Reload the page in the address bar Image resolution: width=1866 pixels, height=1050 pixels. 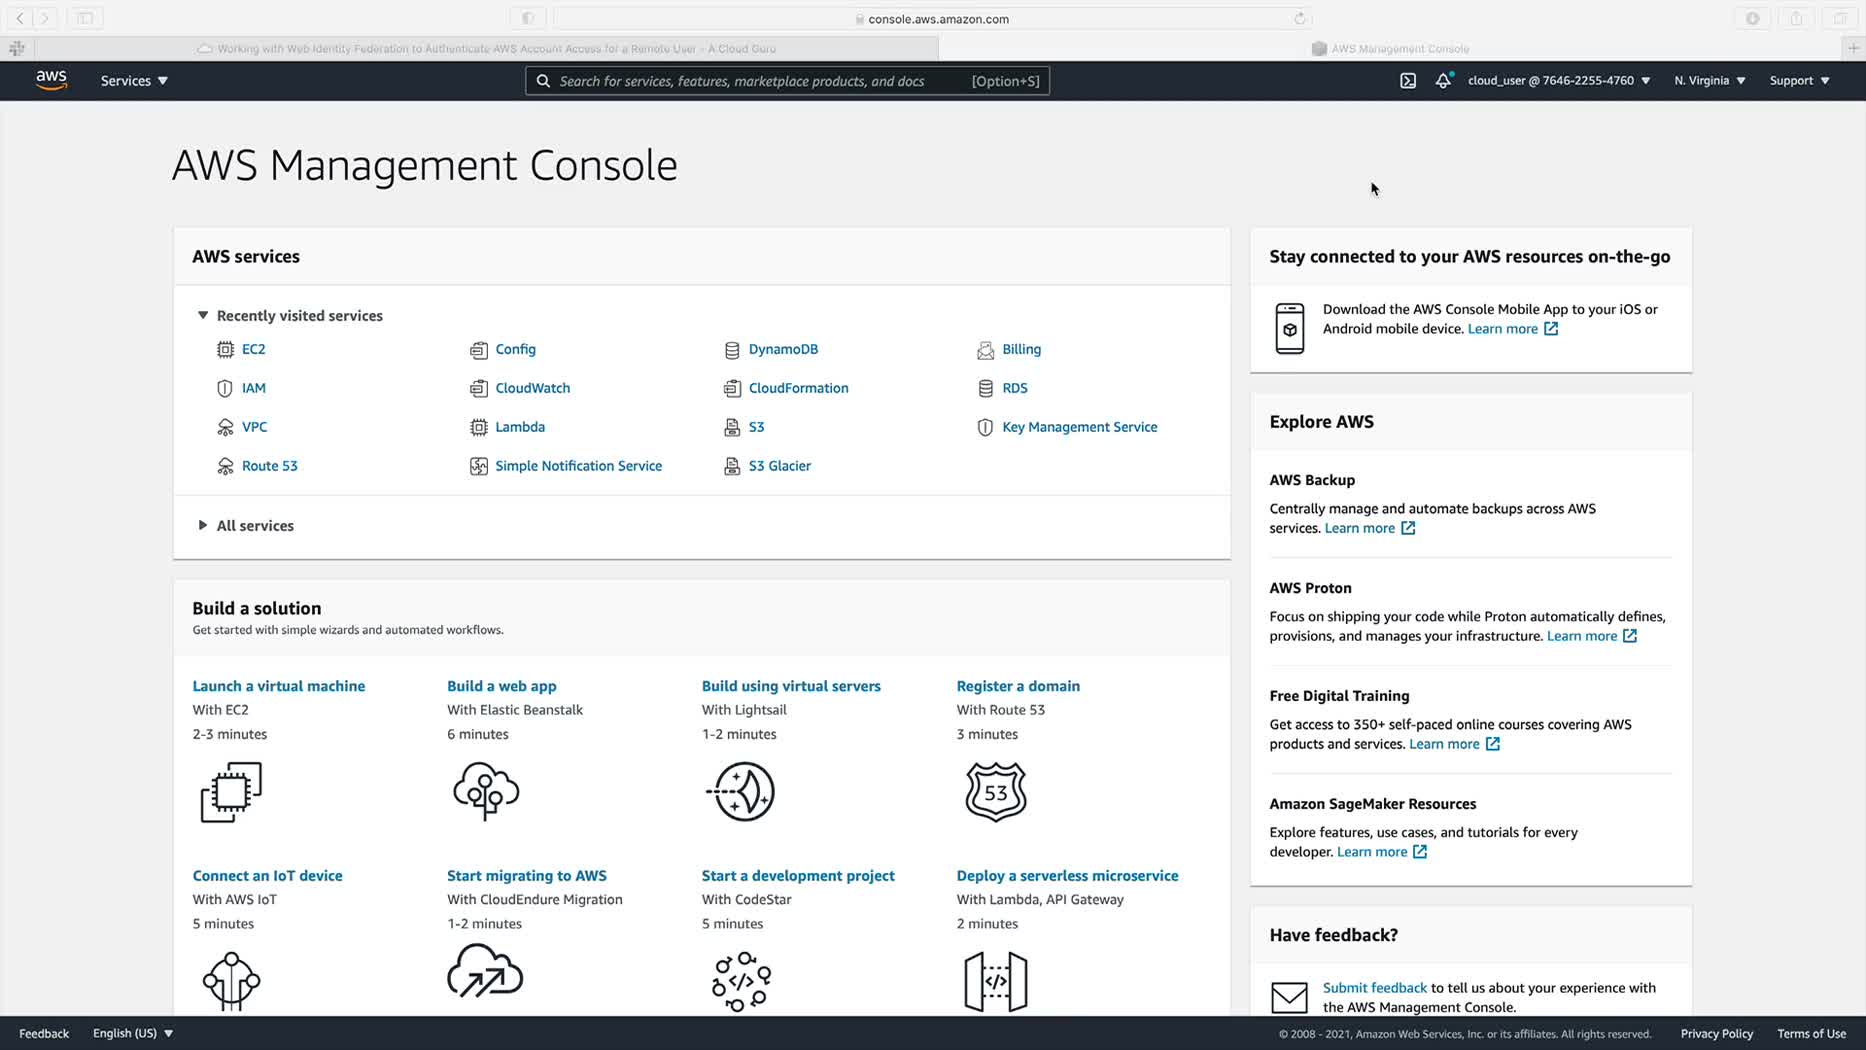coord(1299,18)
